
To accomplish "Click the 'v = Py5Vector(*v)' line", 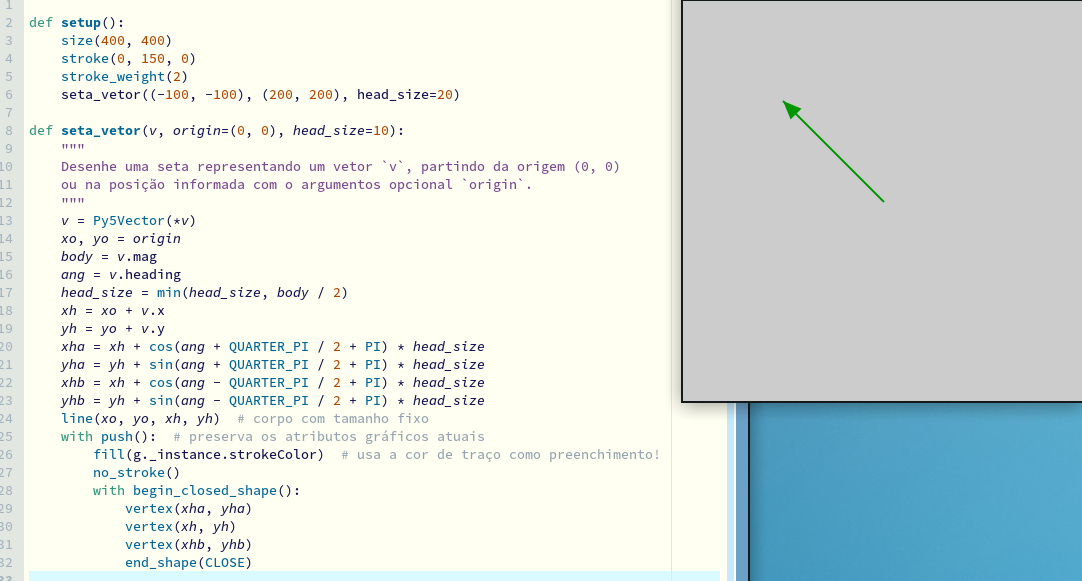I will [x=128, y=220].
